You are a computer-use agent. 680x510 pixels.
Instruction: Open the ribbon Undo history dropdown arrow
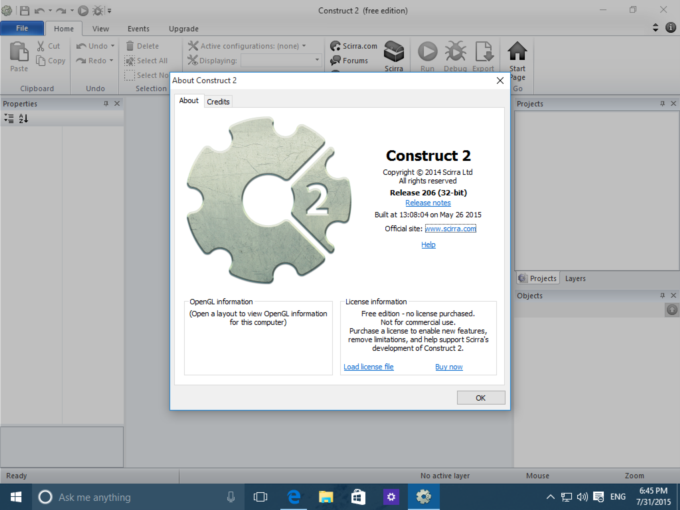click(112, 46)
